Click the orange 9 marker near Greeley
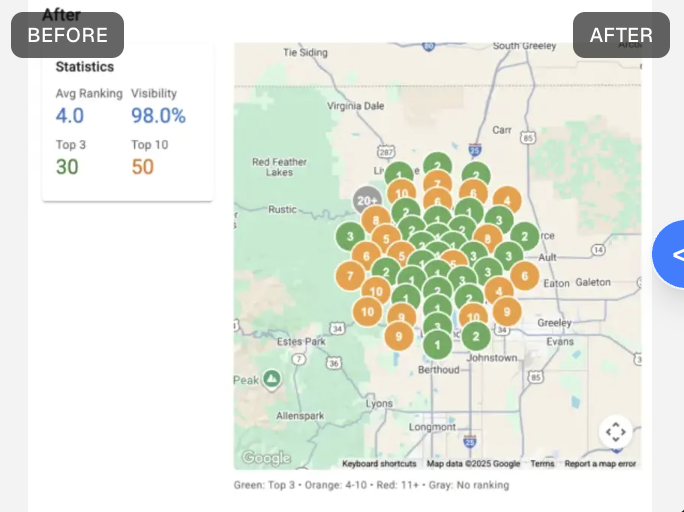684x512 pixels. click(x=507, y=312)
